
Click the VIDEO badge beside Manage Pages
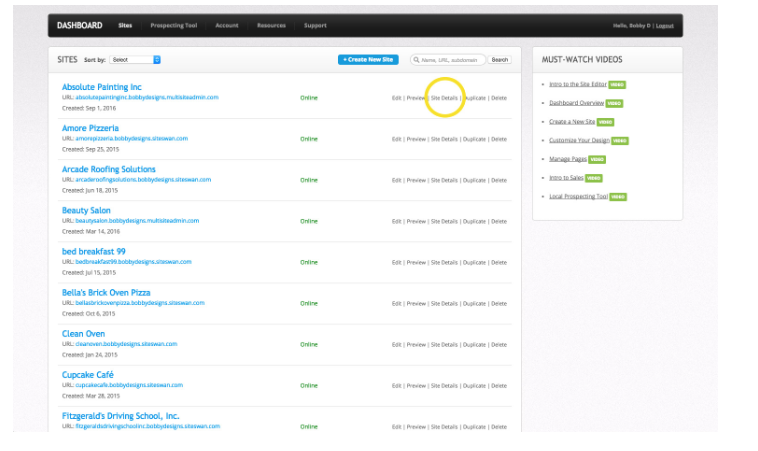point(597,160)
